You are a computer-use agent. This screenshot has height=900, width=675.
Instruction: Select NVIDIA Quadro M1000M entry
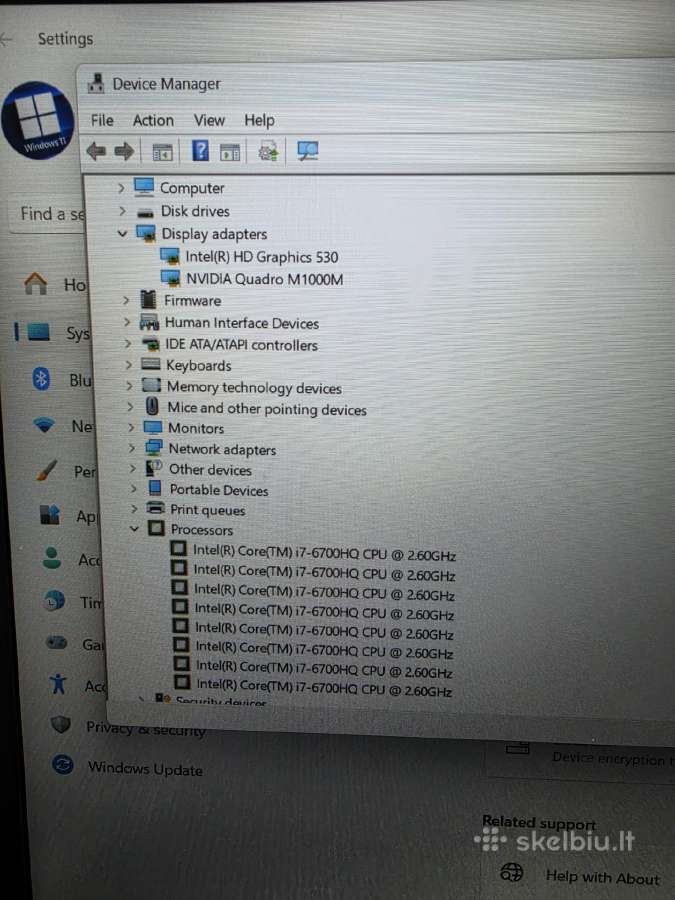point(265,279)
